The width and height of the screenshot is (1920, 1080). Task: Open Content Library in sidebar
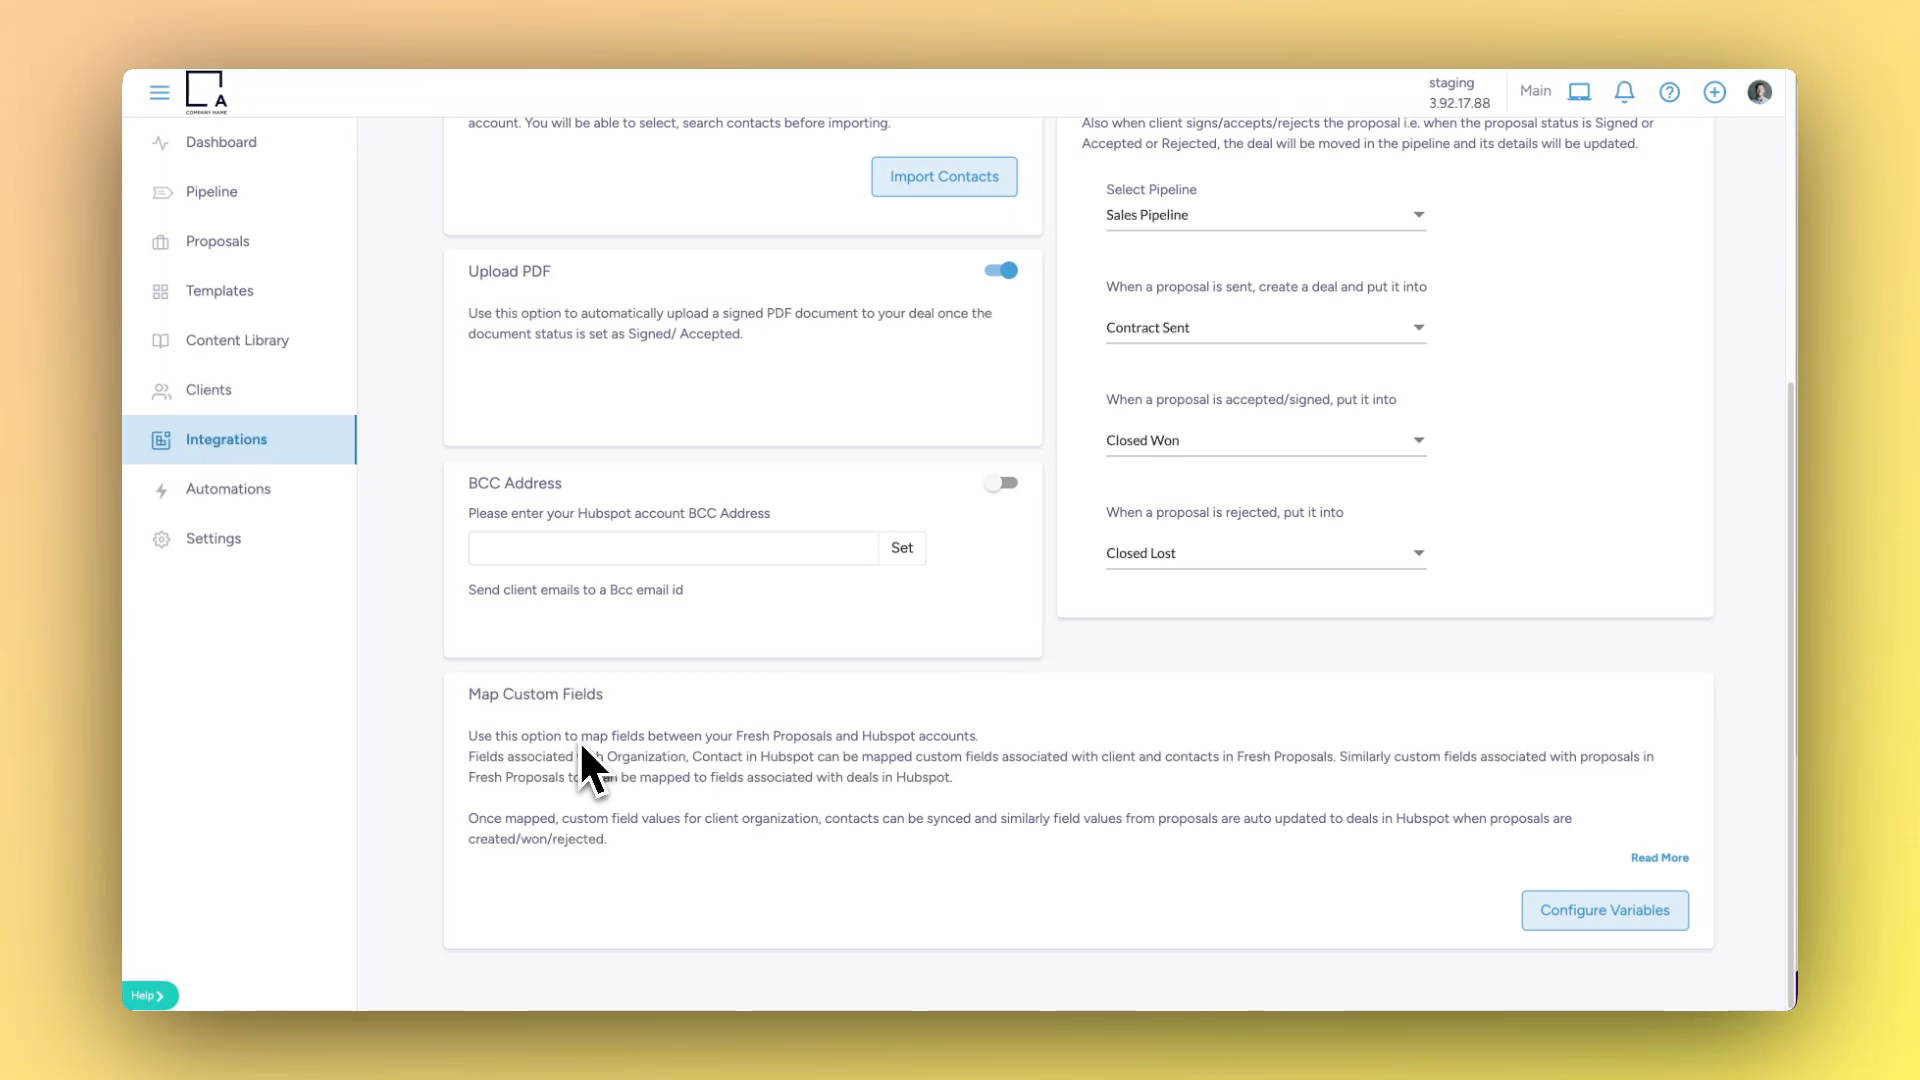point(237,341)
